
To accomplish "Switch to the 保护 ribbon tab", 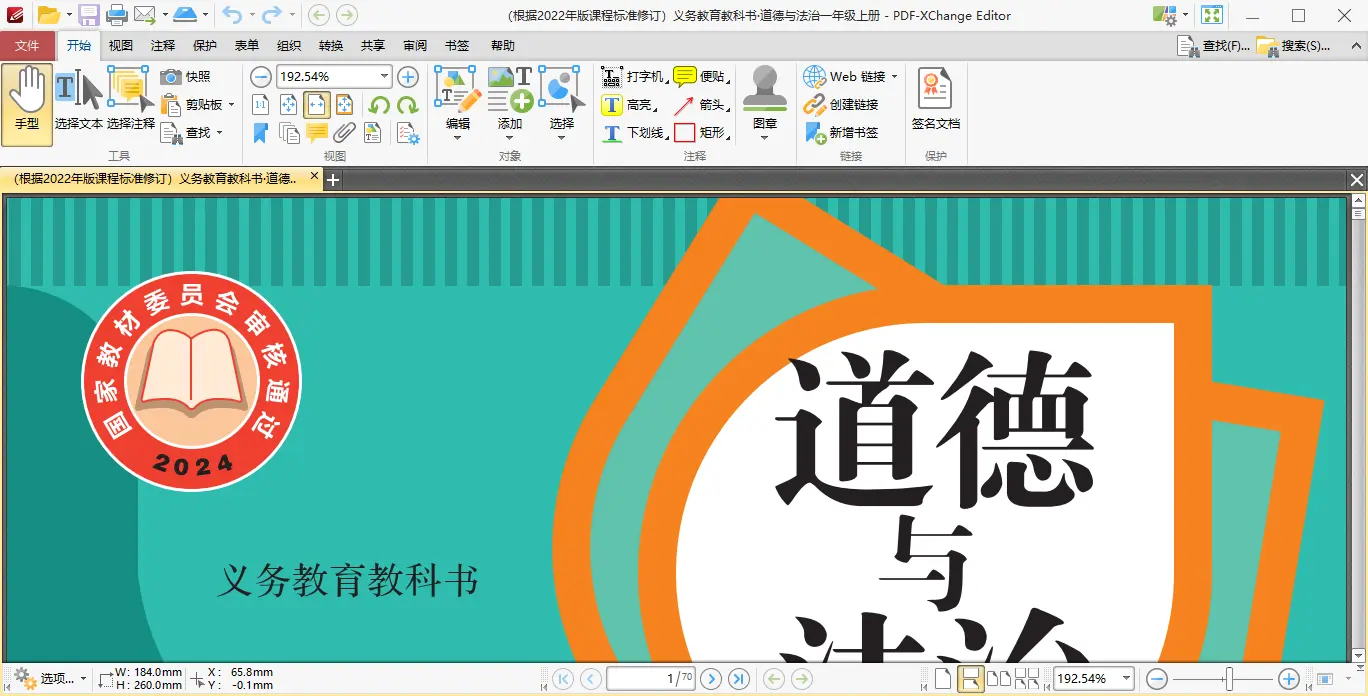I will [x=205, y=46].
